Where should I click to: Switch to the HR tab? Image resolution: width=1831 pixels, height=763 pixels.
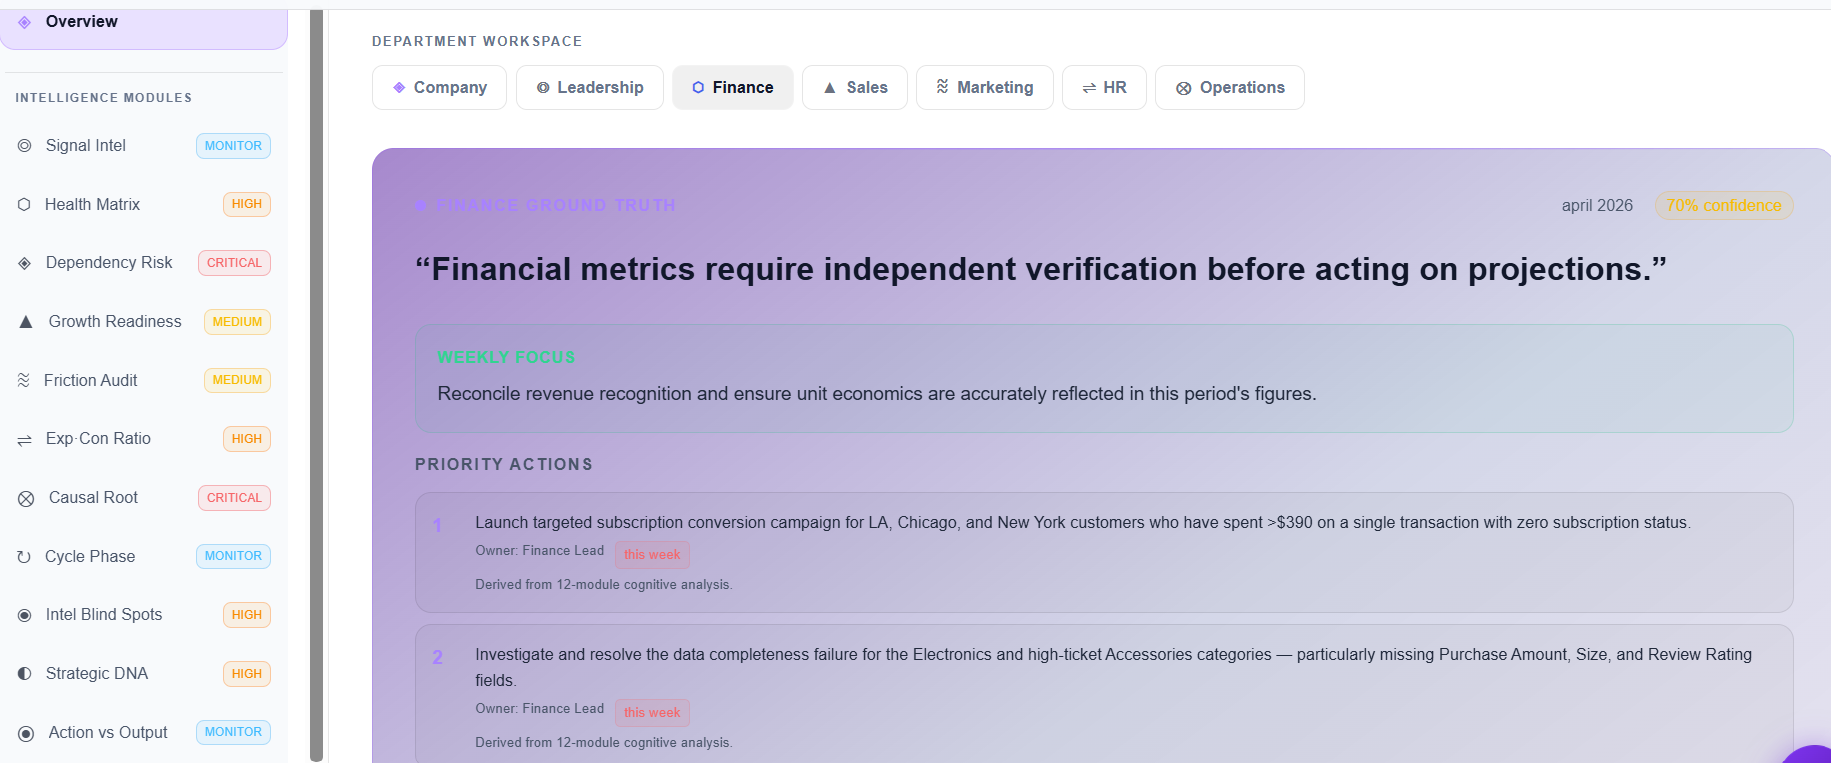1104,88
